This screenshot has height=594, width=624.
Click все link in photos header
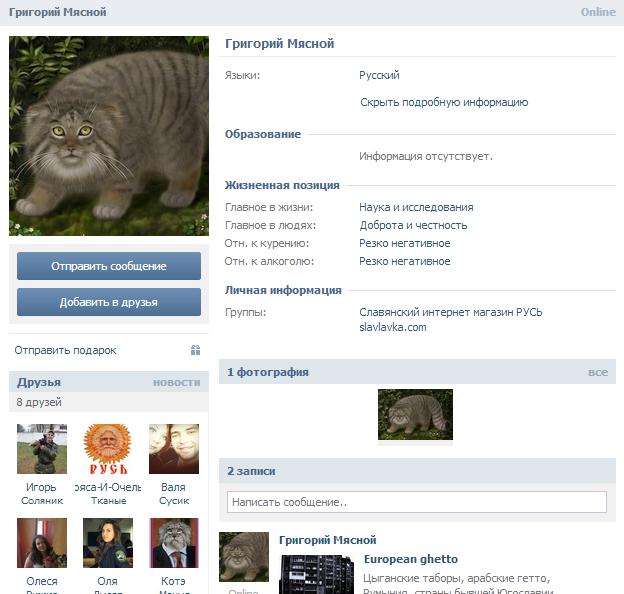[x=598, y=372]
